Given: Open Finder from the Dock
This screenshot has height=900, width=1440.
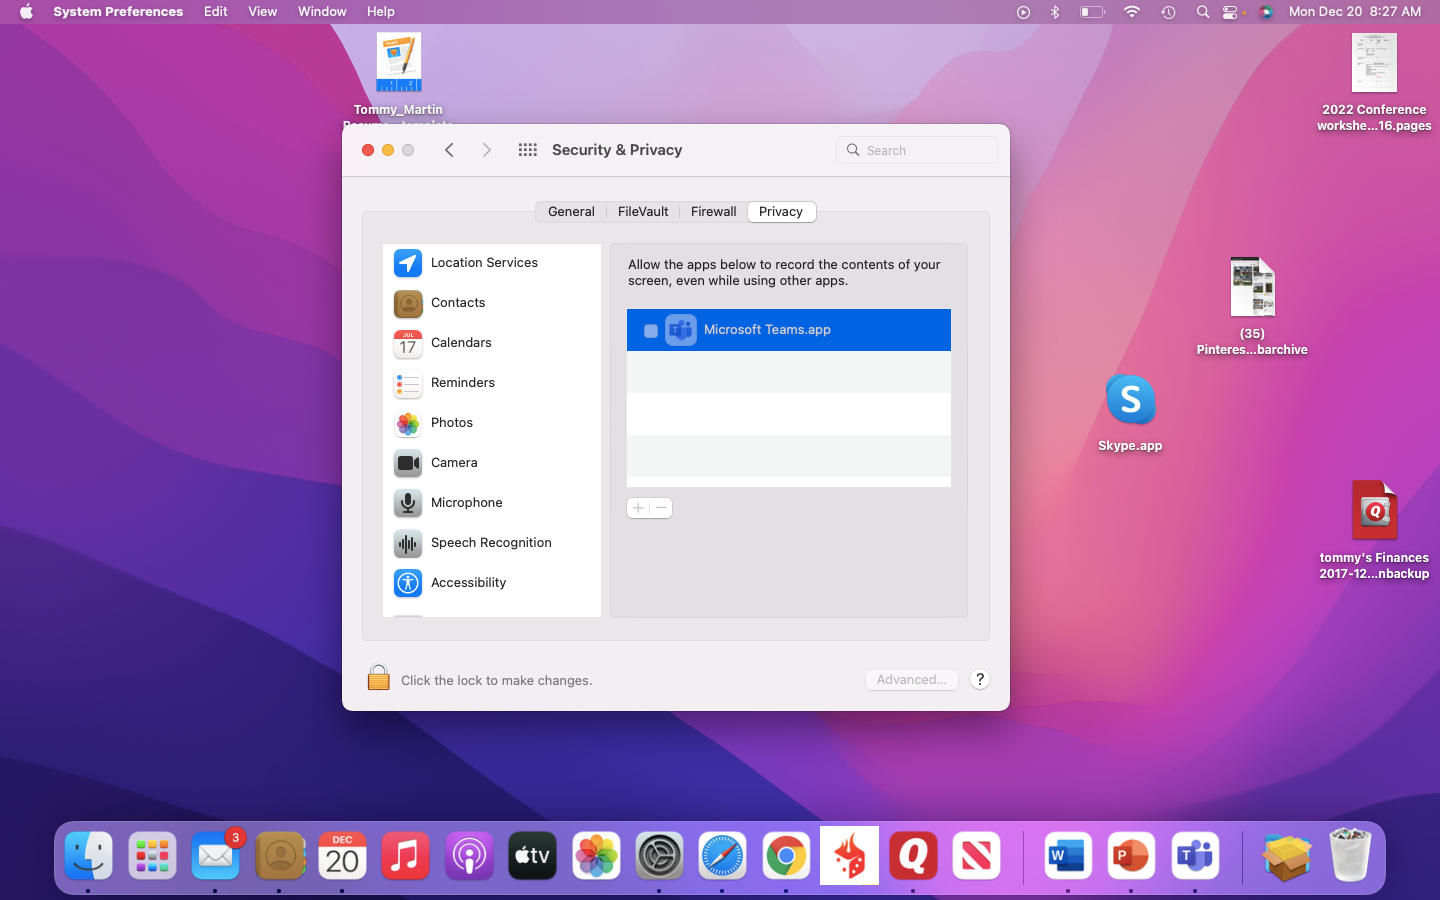Looking at the screenshot, I should pyautogui.click(x=88, y=857).
